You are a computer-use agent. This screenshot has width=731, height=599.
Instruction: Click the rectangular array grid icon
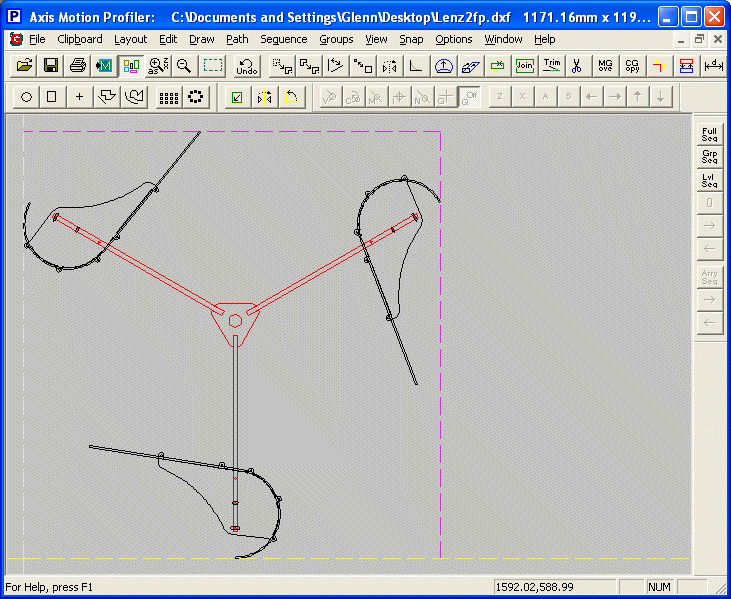[169, 97]
